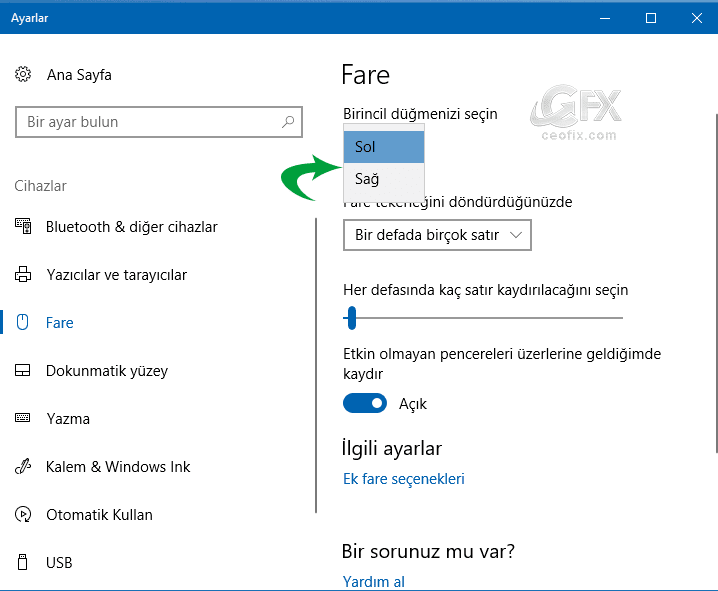This screenshot has height=591, width=718.
Task: Click the pen icon for Windows Ink
Action: (23, 466)
